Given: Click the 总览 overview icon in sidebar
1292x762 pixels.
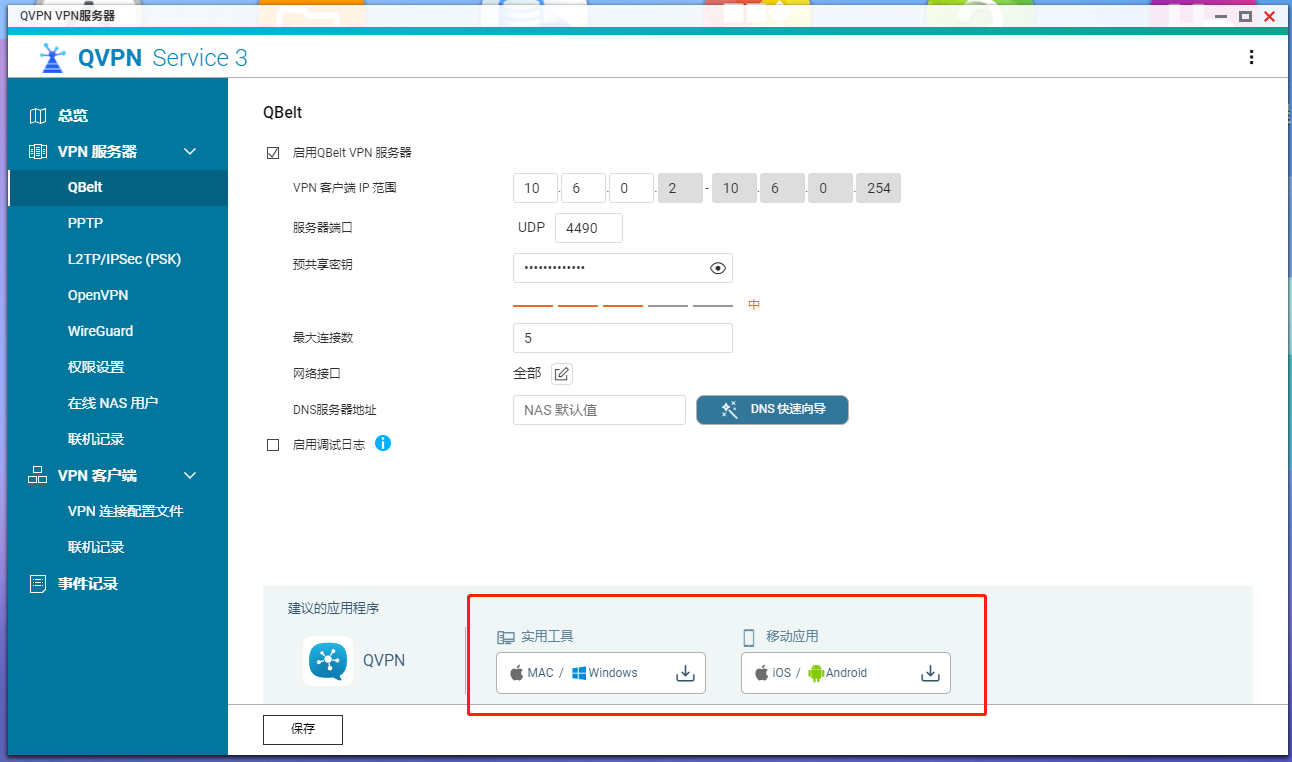Looking at the screenshot, I should pyautogui.click(x=38, y=116).
